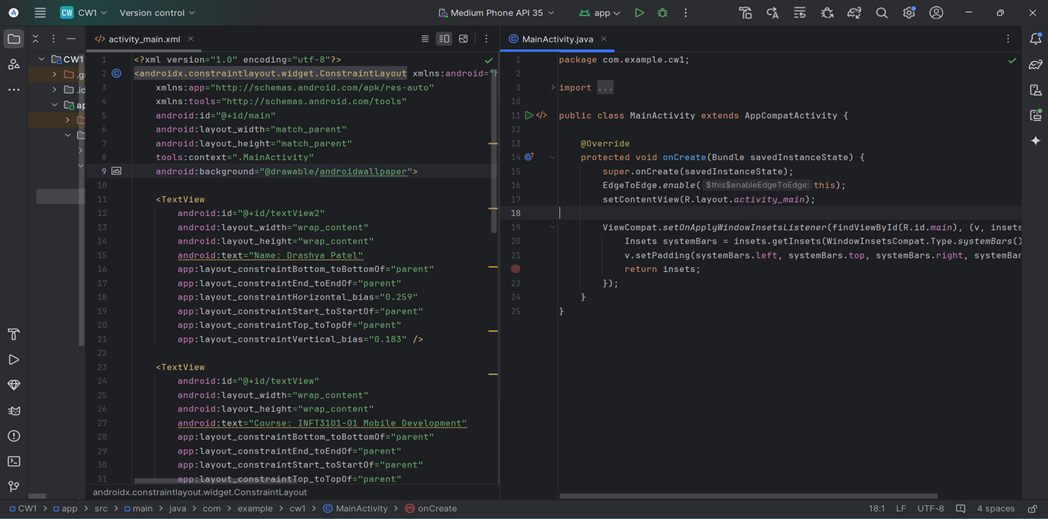Click the Apply Changes toolbar icon
Image resolution: width=1048 pixels, height=519 pixels.
pos(773,13)
